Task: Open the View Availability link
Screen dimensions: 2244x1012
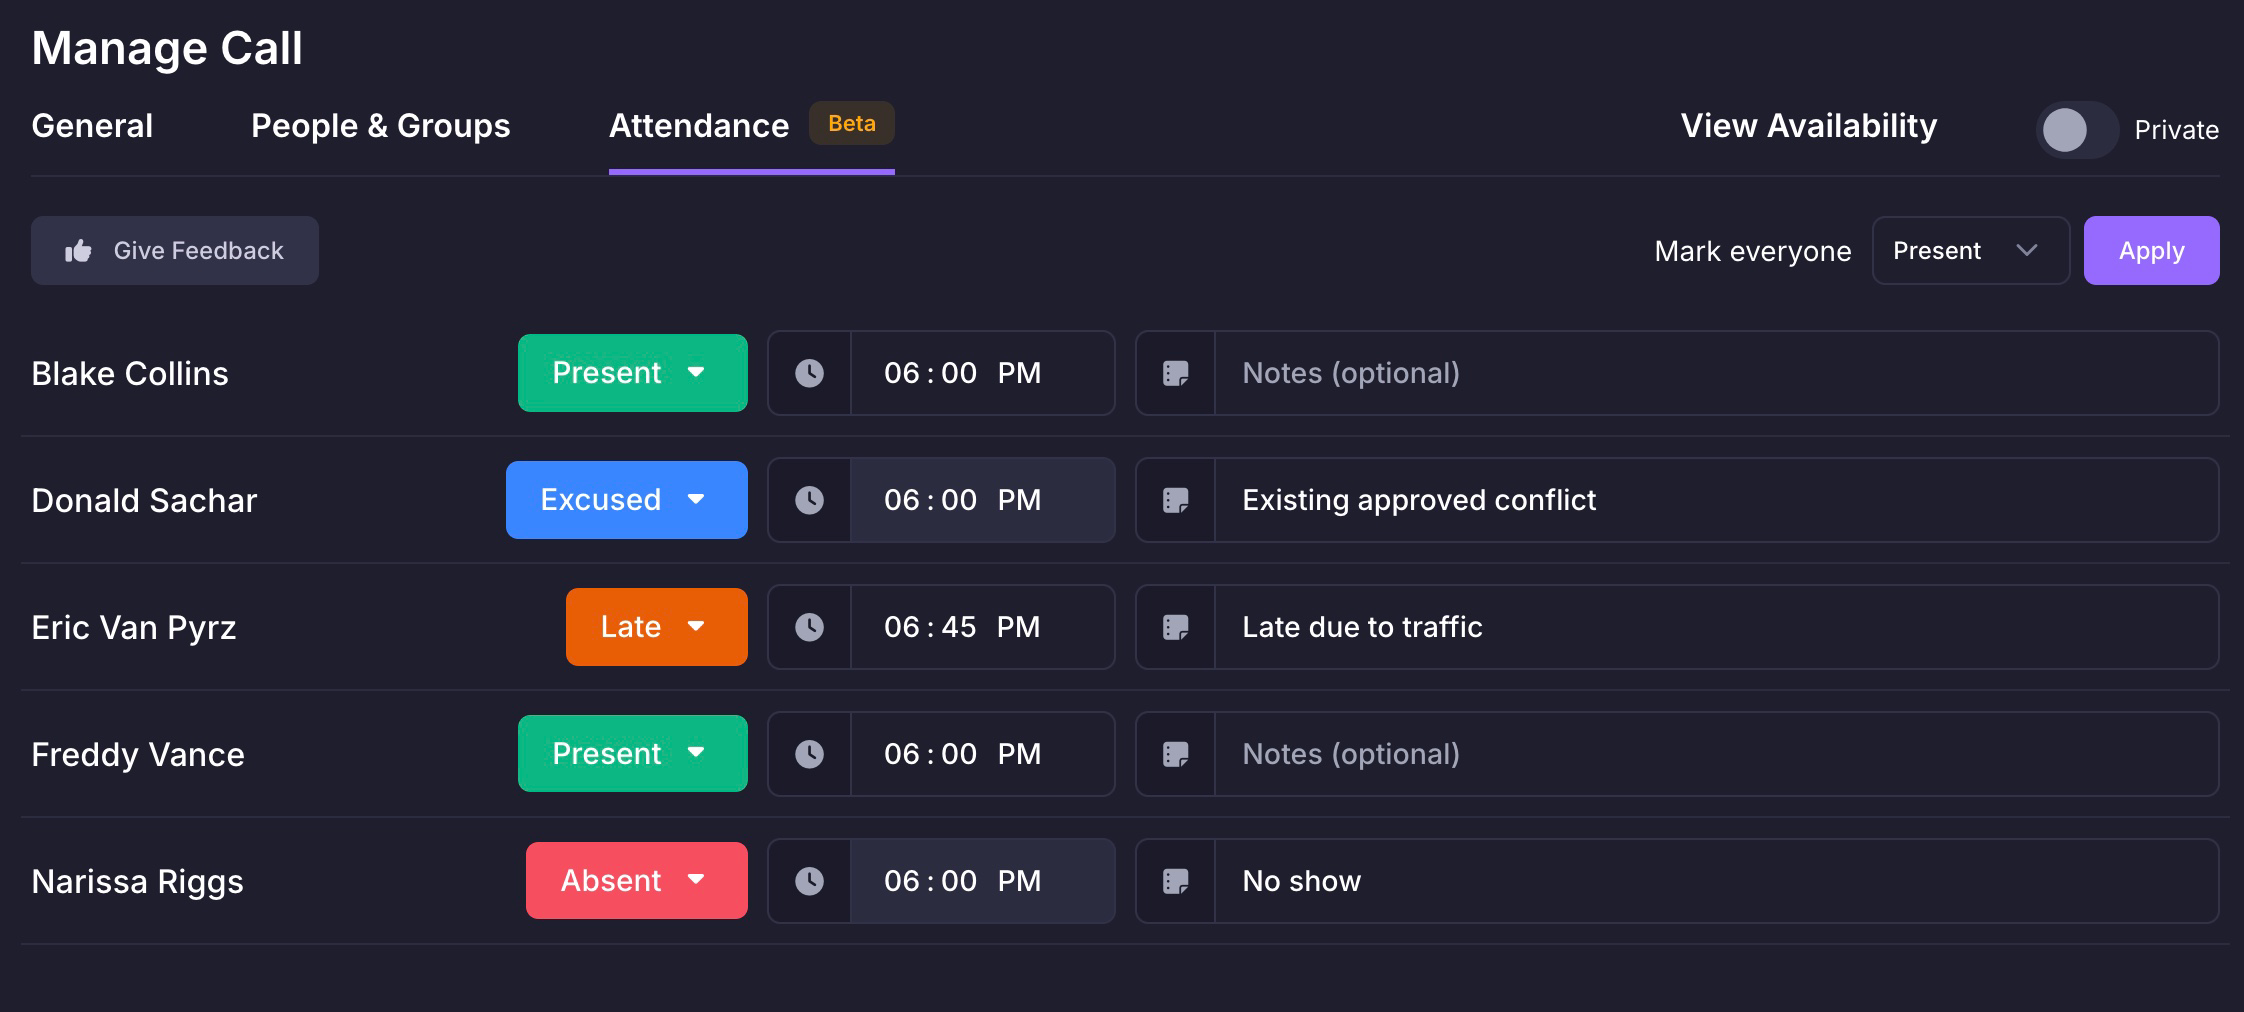Action: pyautogui.click(x=1809, y=126)
